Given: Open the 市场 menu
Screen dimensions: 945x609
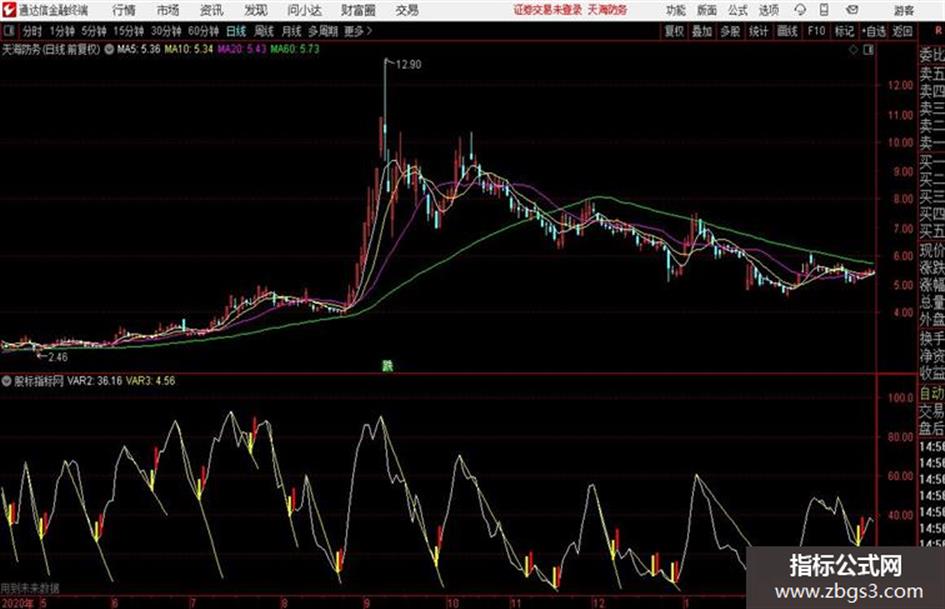Looking at the screenshot, I should [168, 10].
